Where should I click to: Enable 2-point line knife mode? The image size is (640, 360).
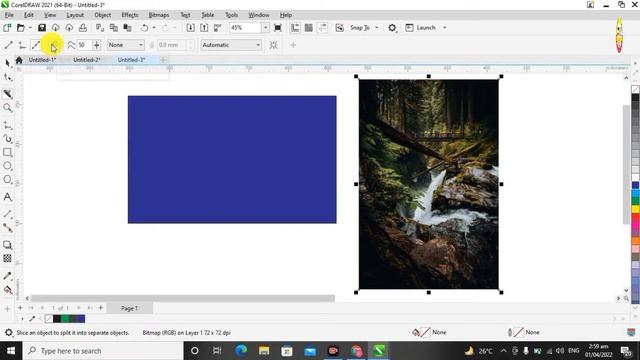[9, 45]
